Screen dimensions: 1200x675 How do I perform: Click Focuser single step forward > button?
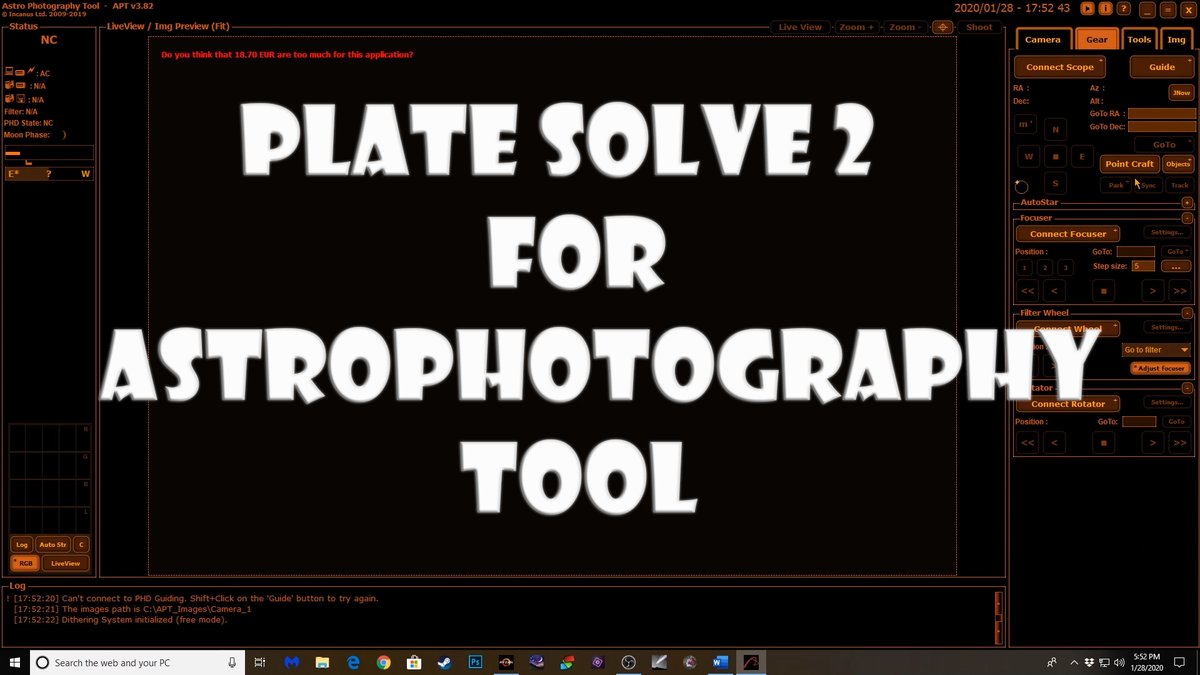click(x=1153, y=291)
